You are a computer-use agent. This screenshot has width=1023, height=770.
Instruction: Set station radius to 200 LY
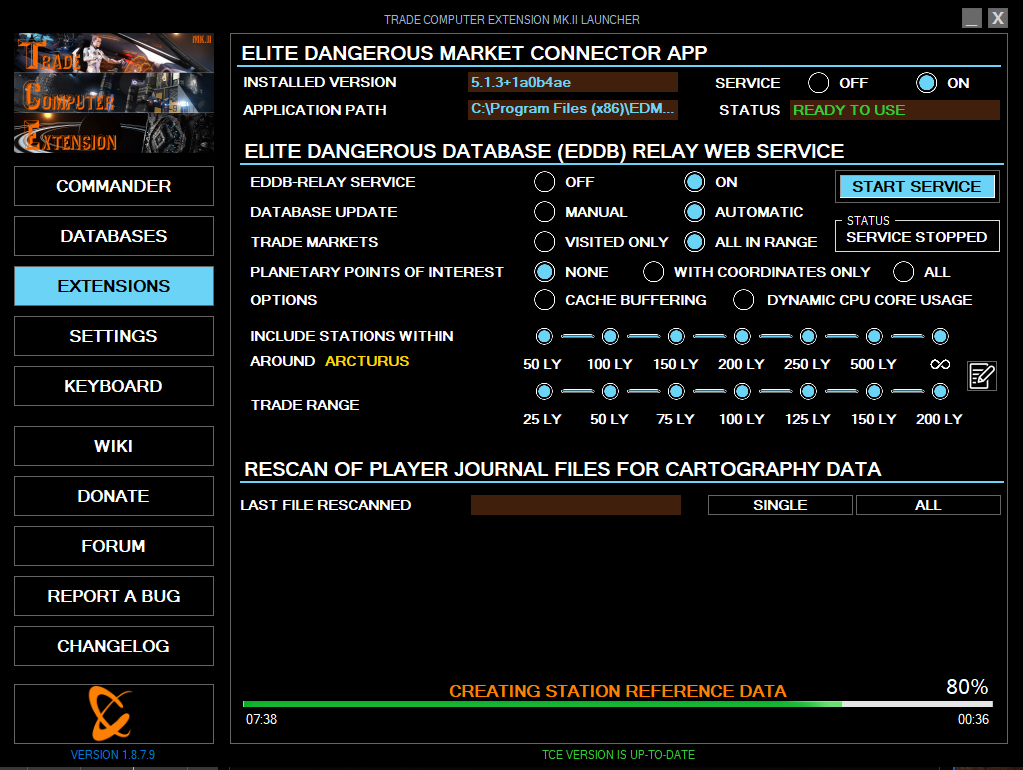[742, 336]
